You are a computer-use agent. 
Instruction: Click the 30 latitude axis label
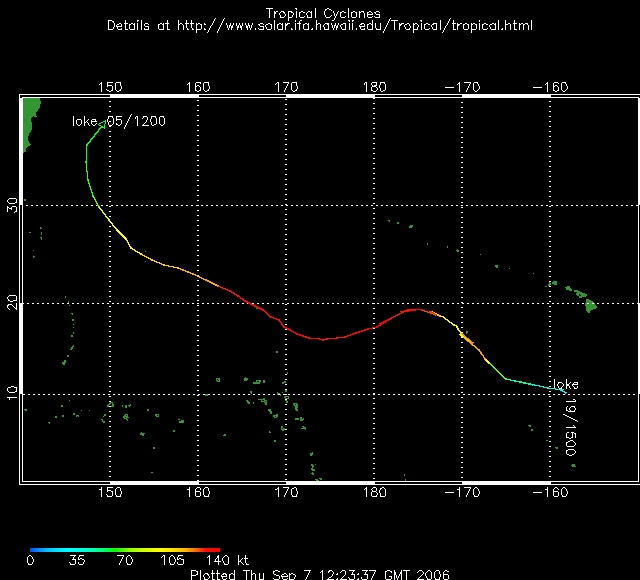(13, 204)
